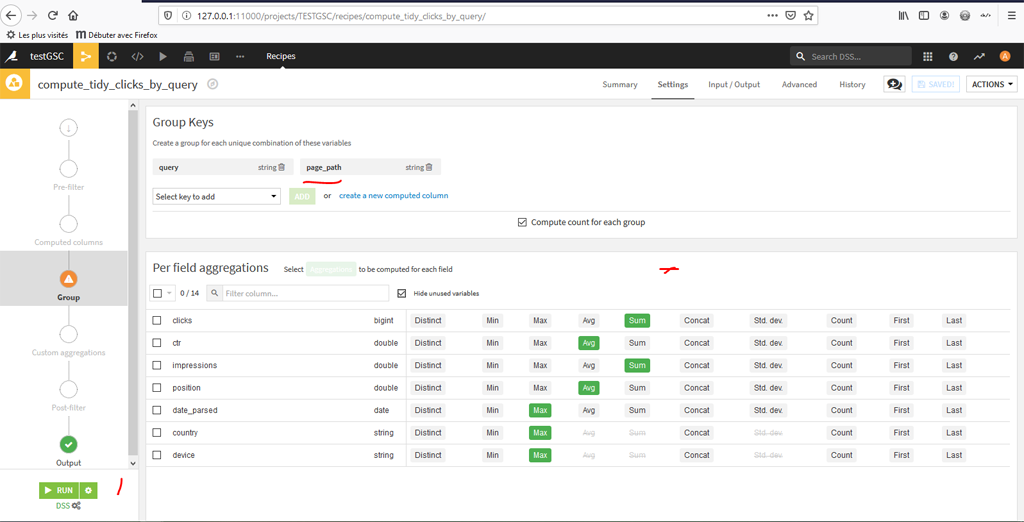Bookmark this page with the star

click(808, 15)
